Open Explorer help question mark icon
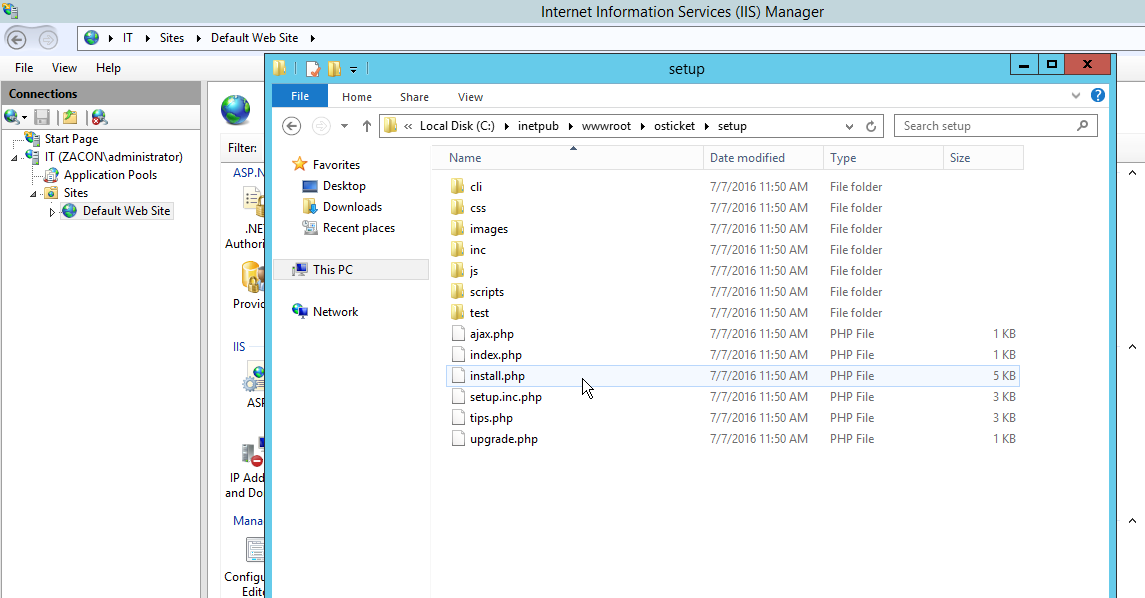 (1098, 96)
